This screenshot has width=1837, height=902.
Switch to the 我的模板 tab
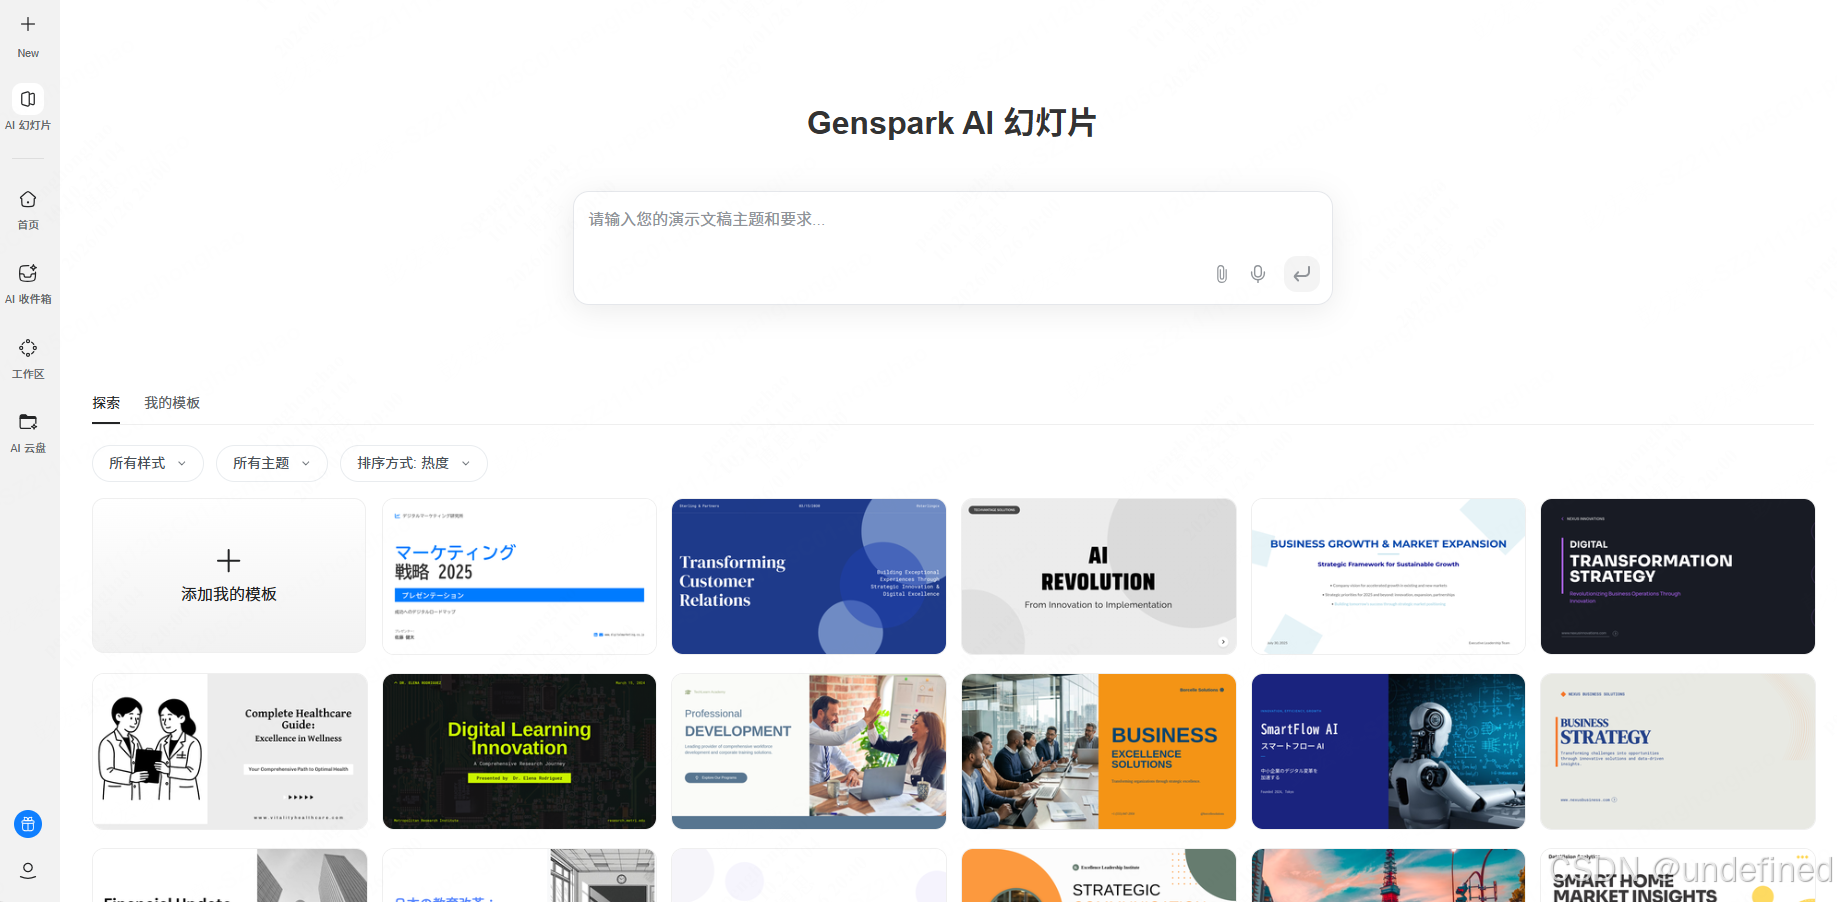pos(172,403)
